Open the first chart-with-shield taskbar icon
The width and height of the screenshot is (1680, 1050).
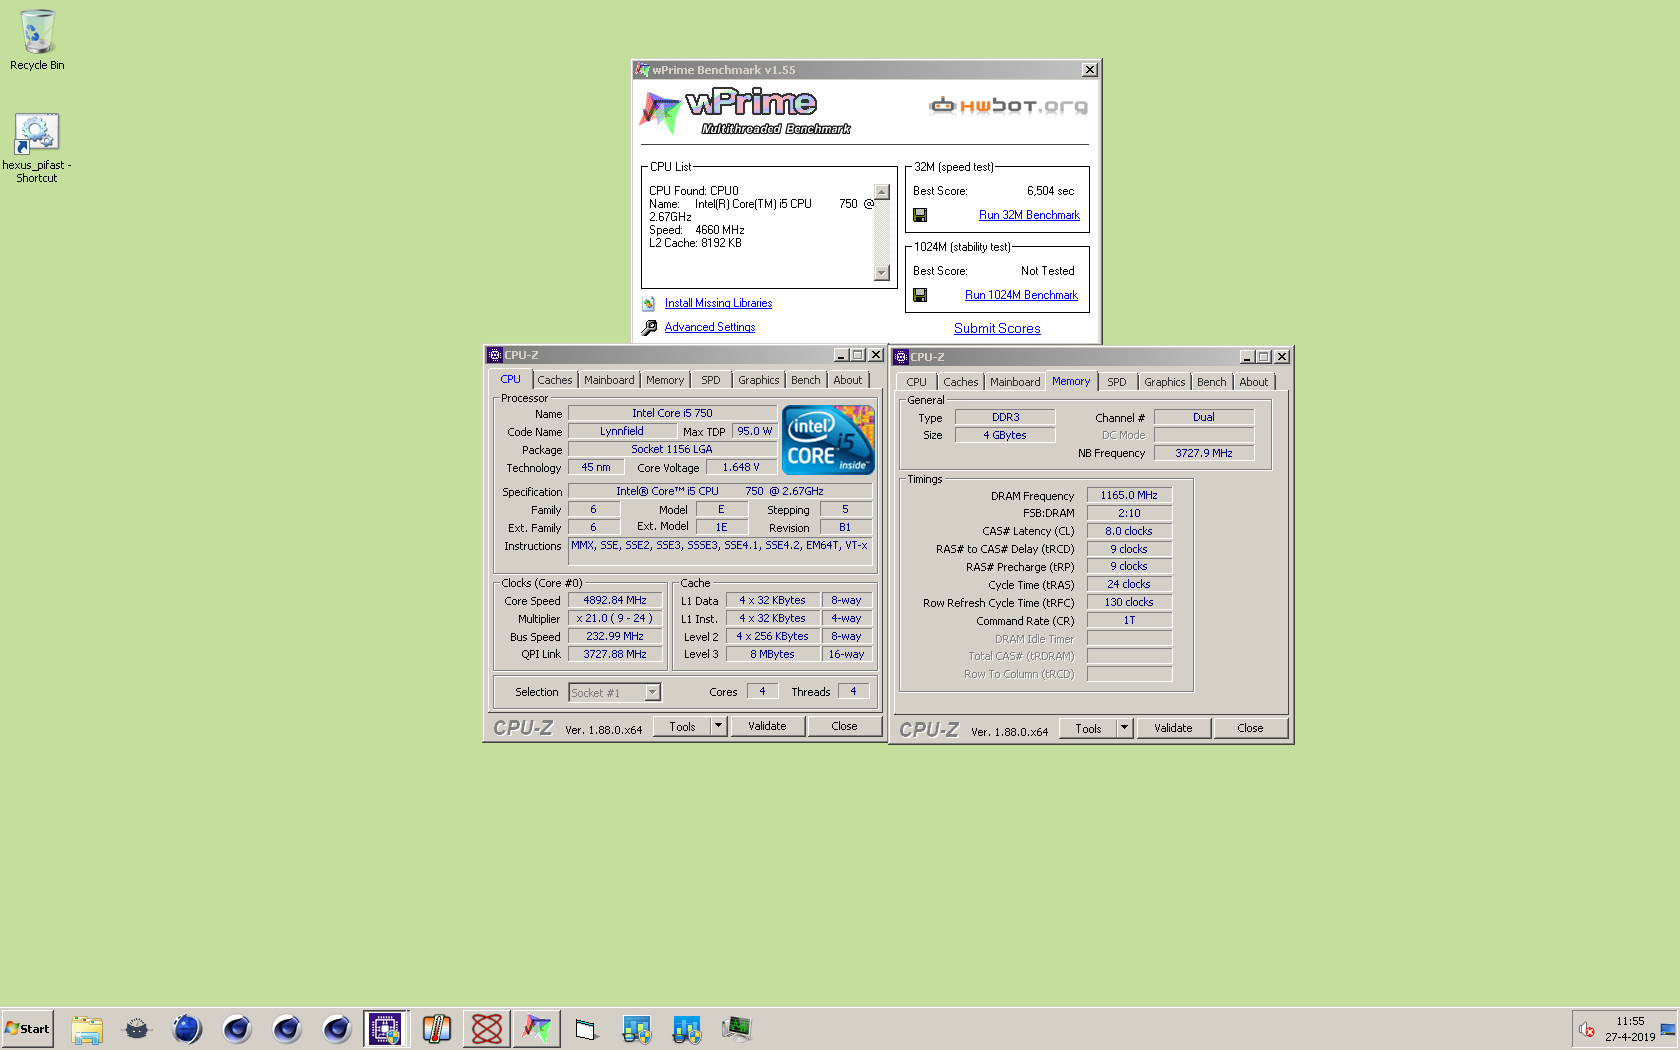coord(637,1029)
